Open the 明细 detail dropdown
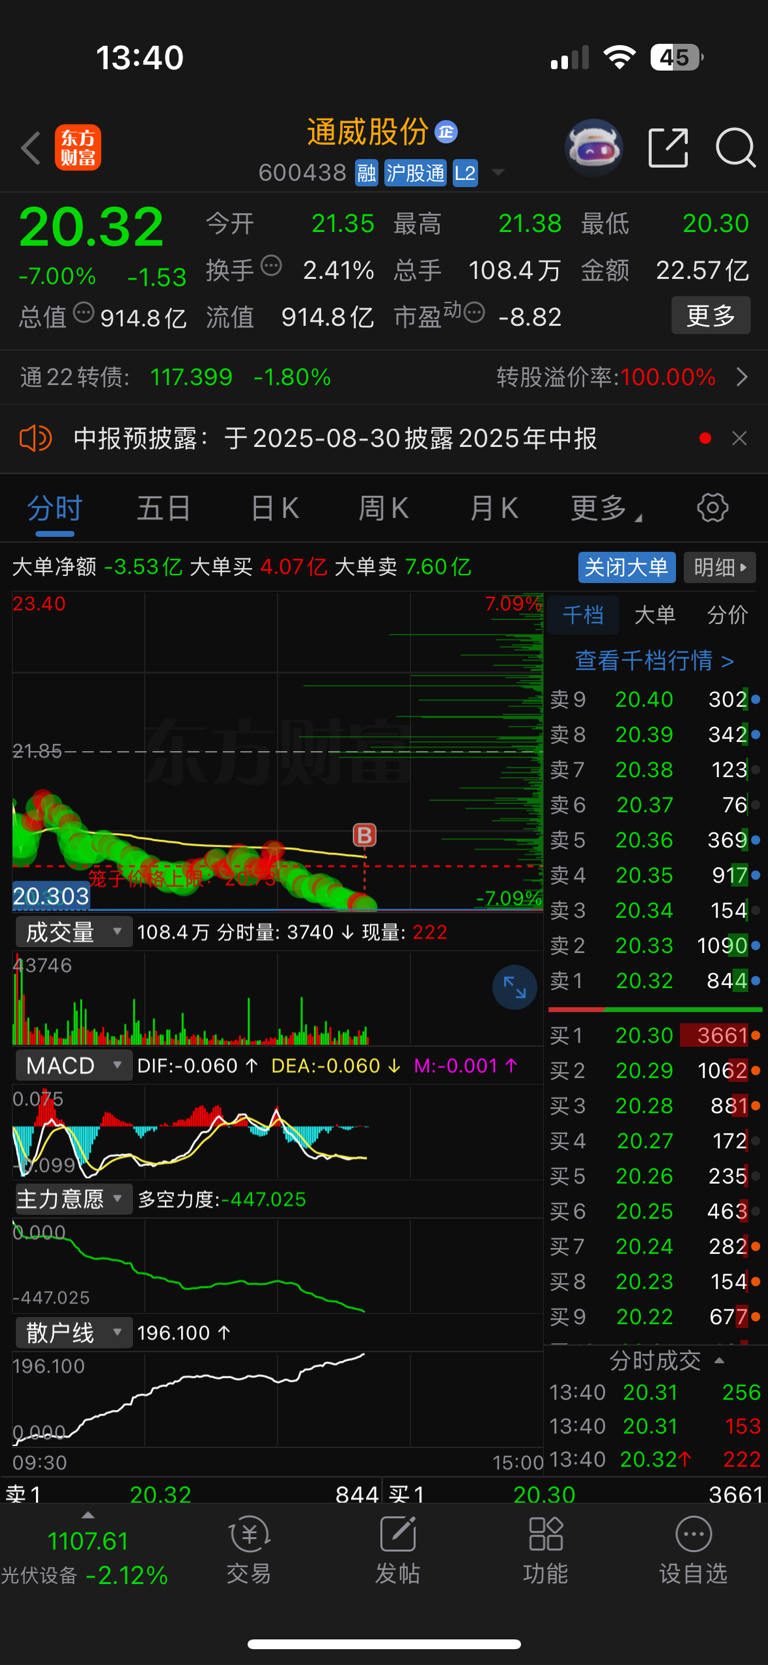 pos(720,567)
